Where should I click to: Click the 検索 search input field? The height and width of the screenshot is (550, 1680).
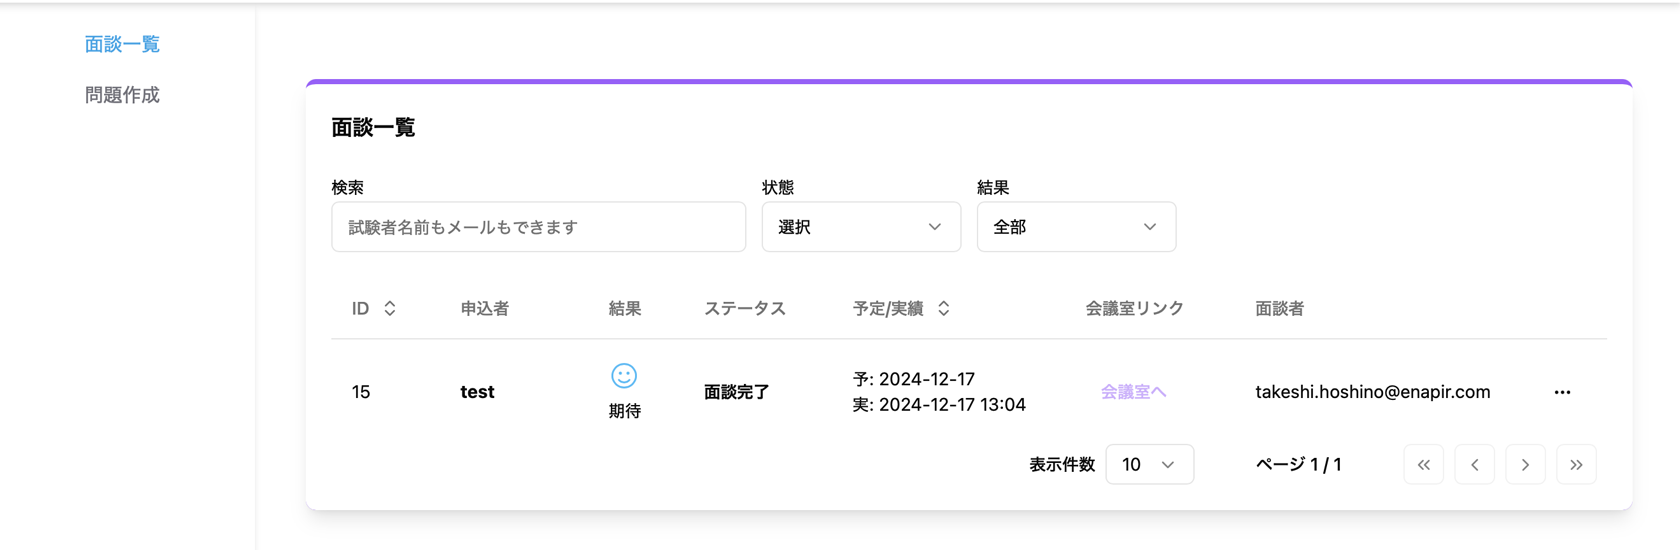point(538,227)
